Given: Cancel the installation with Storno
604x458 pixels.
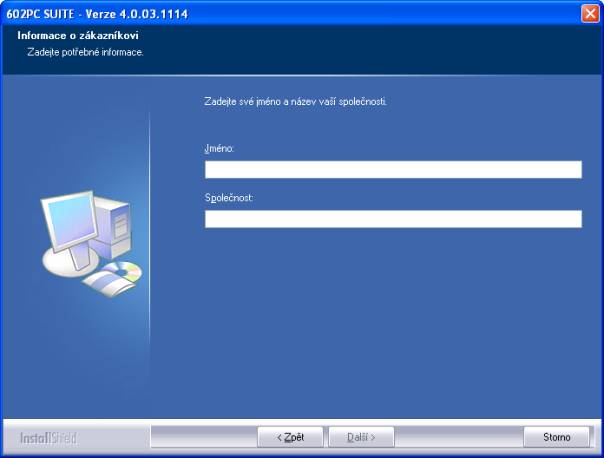Looking at the screenshot, I should pyautogui.click(x=556, y=437).
